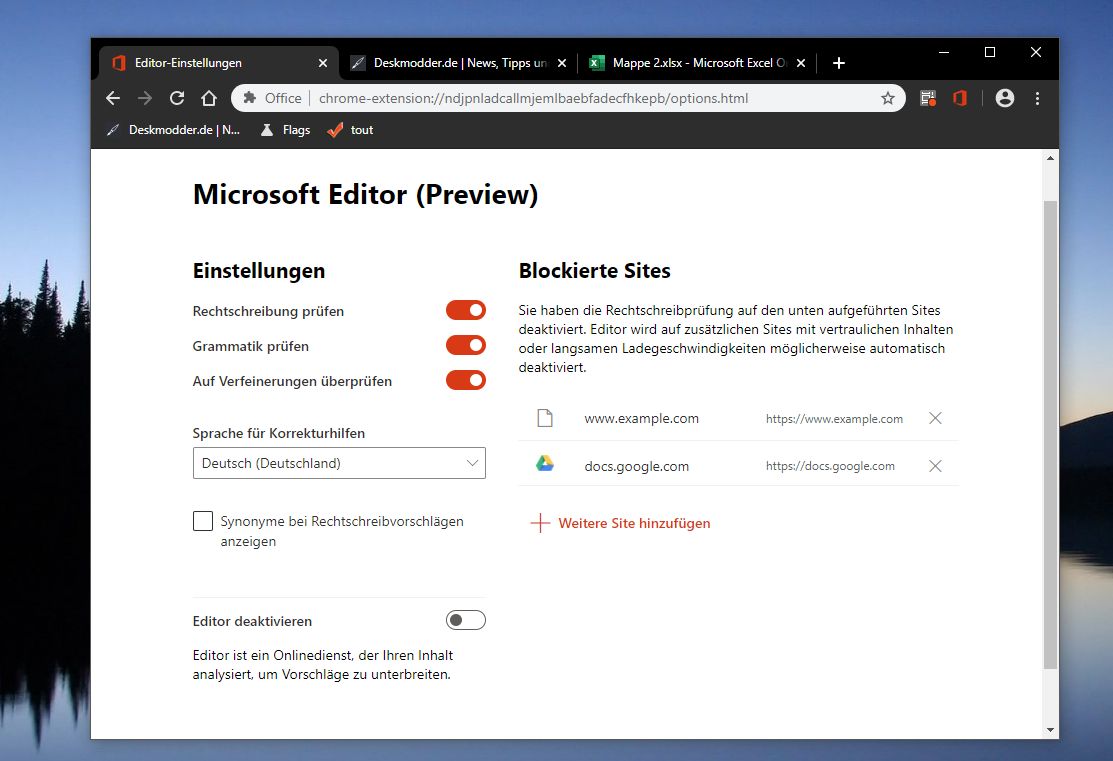This screenshot has height=761, width=1113.
Task: Switch to the Editor-Einstellungen tab
Action: tap(219, 63)
